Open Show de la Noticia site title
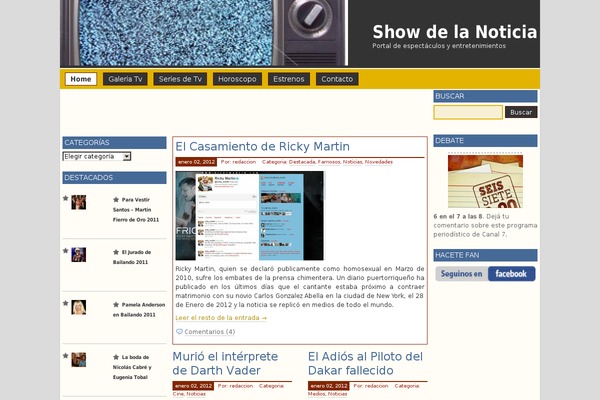The image size is (600, 400). point(455,32)
